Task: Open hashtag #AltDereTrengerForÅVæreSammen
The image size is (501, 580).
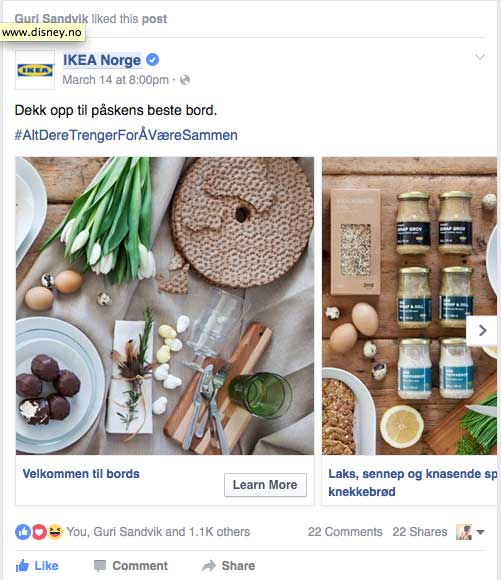Action: 126,135
